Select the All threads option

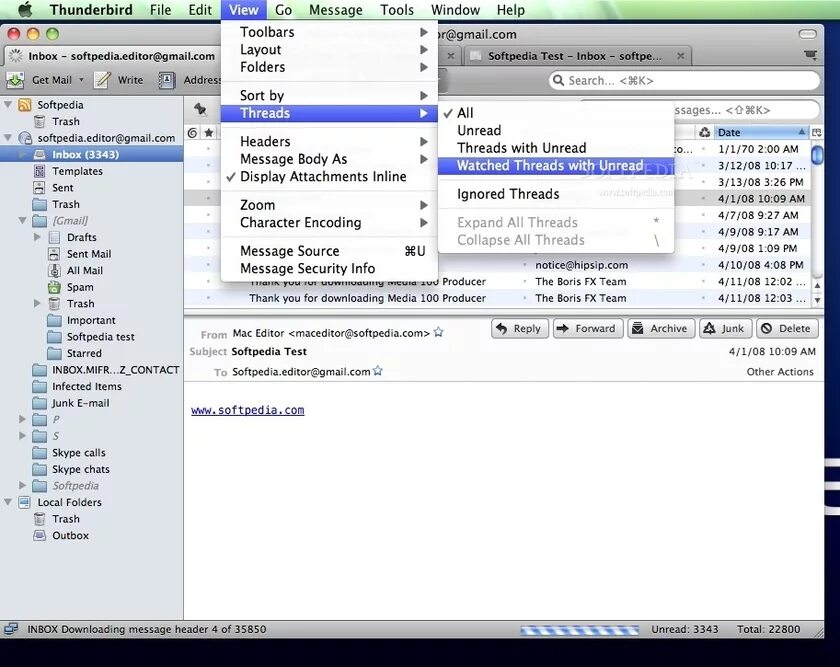[x=556, y=113]
